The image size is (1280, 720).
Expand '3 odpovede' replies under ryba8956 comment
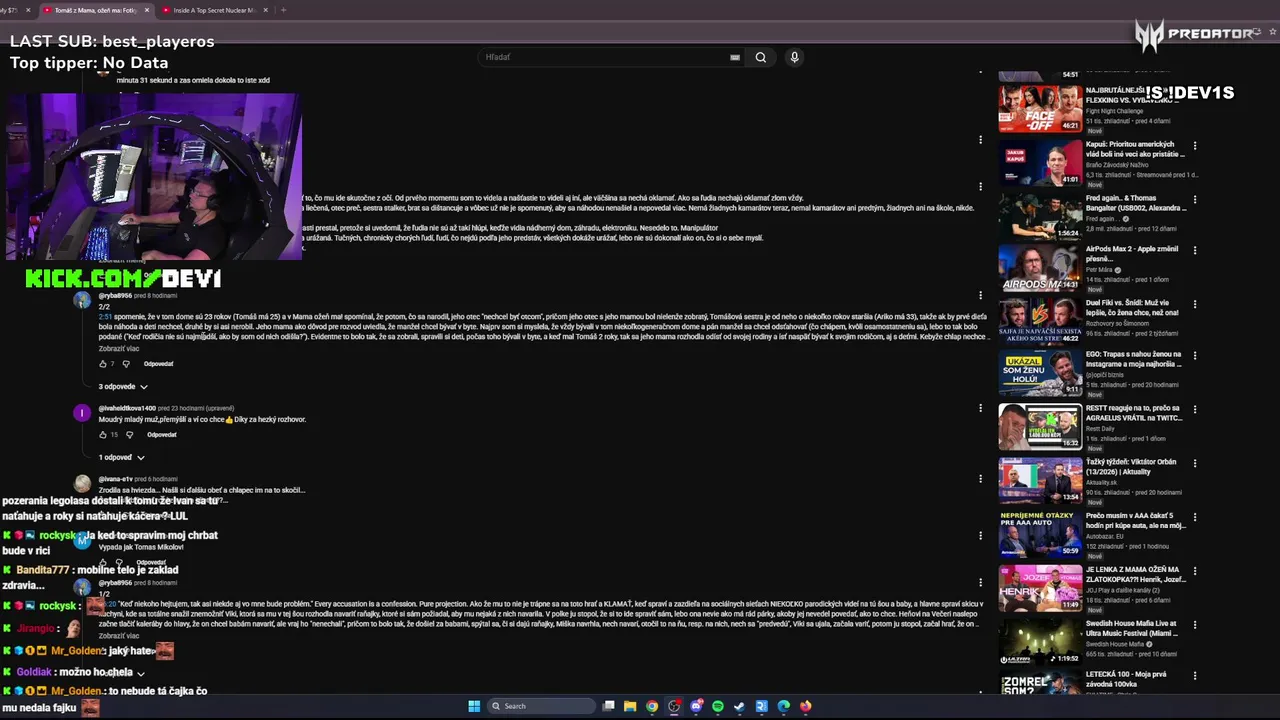pyautogui.click(x=123, y=387)
